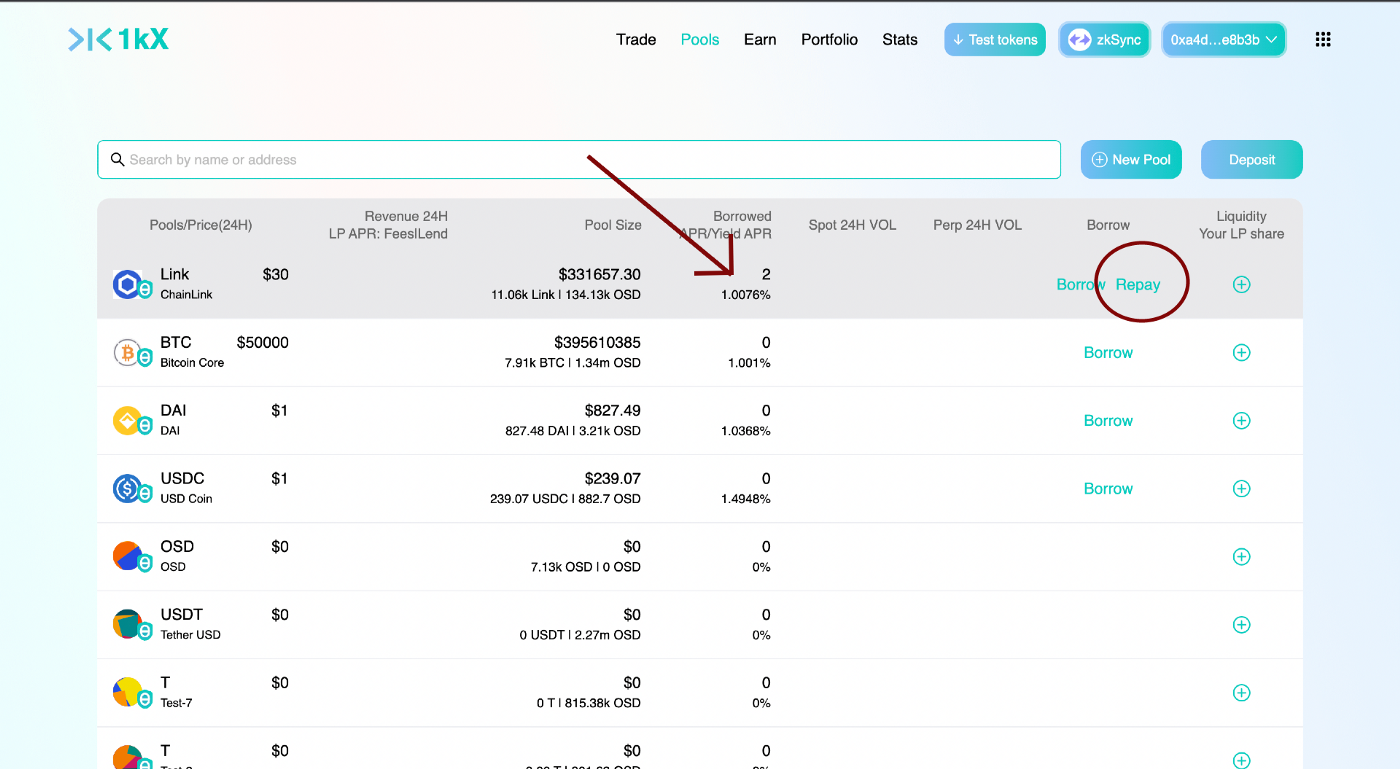Click the Test-7 token icon
This screenshot has height=769, width=1400.
pyautogui.click(x=127, y=692)
